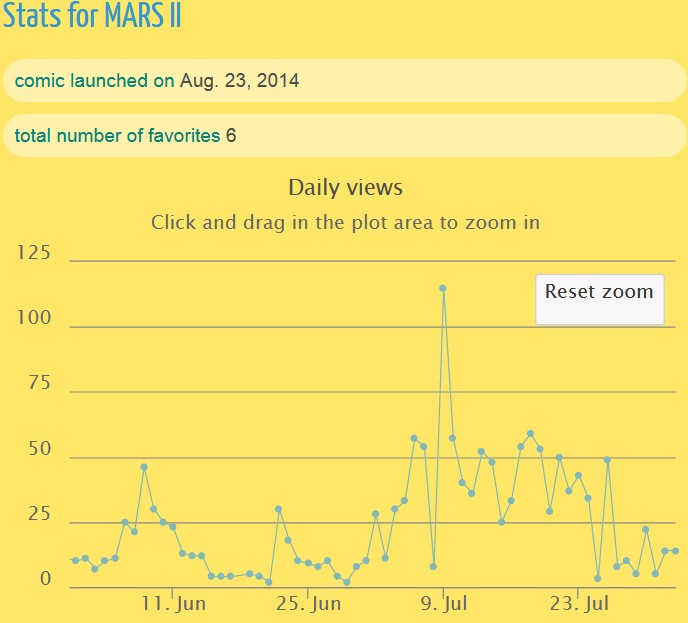Click the Daily views chart title
The image size is (688, 623).
345,187
